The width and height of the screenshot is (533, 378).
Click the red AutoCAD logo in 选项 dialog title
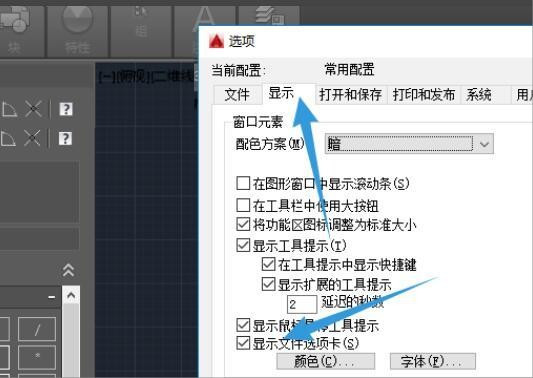pos(217,41)
